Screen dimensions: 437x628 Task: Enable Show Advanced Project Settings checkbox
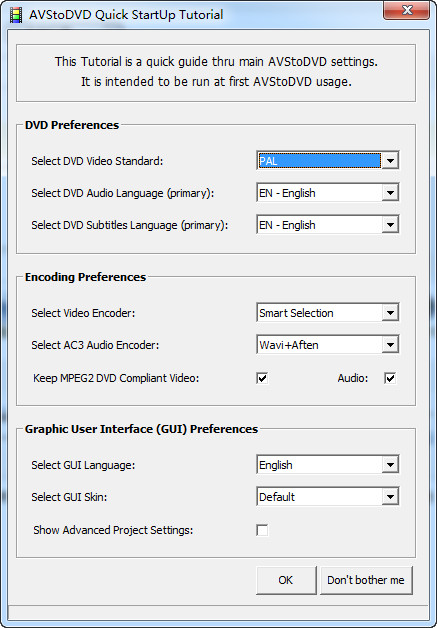(262, 530)
